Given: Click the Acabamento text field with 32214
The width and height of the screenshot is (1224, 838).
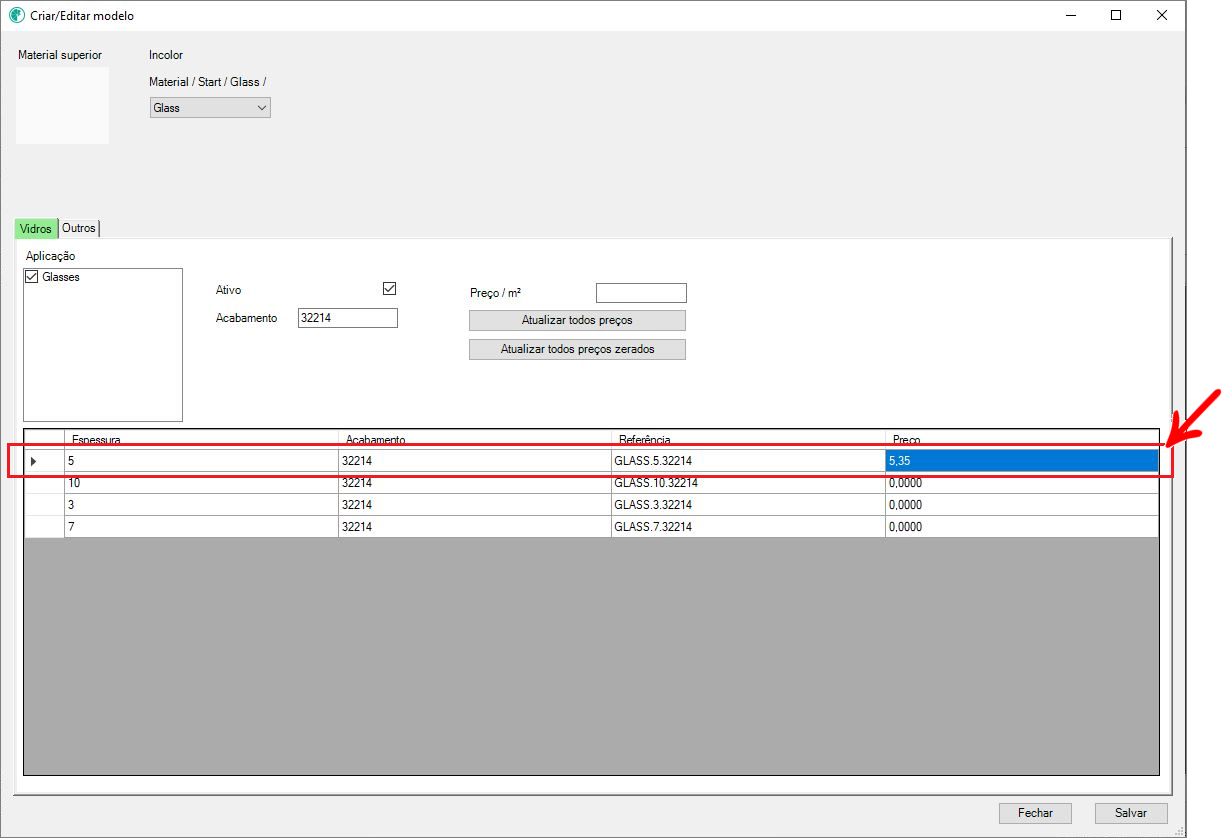Looking at the screenshot, I should [x=348, y=318].
